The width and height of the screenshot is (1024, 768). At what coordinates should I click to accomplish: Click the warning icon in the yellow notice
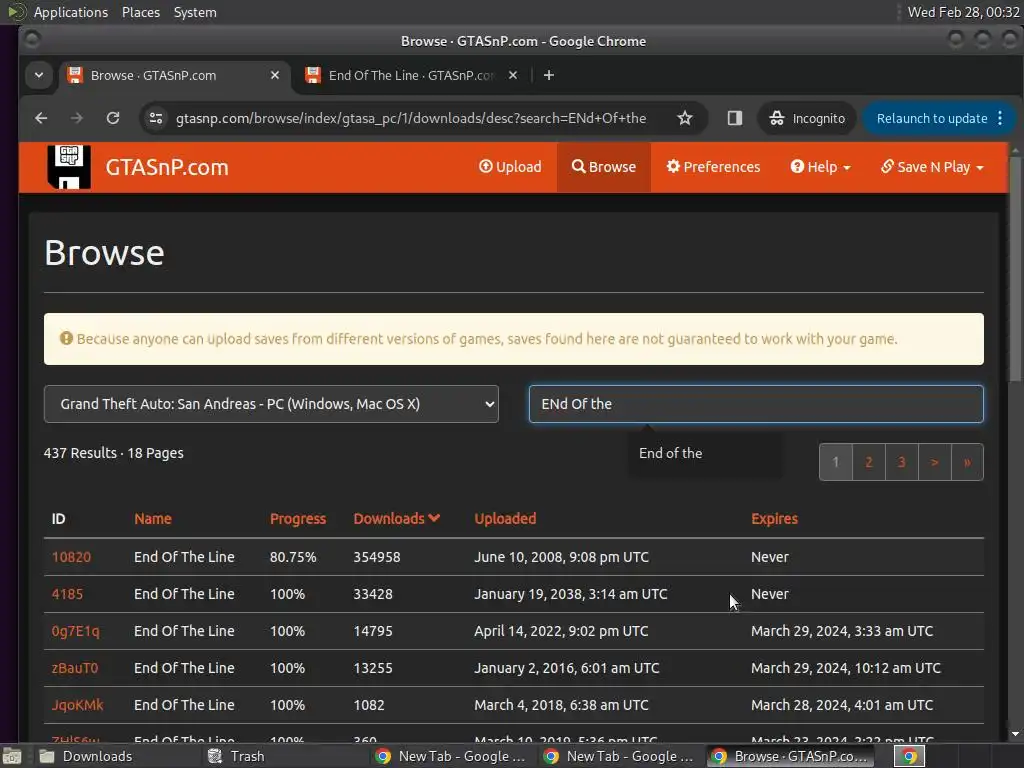click(66, 338)
